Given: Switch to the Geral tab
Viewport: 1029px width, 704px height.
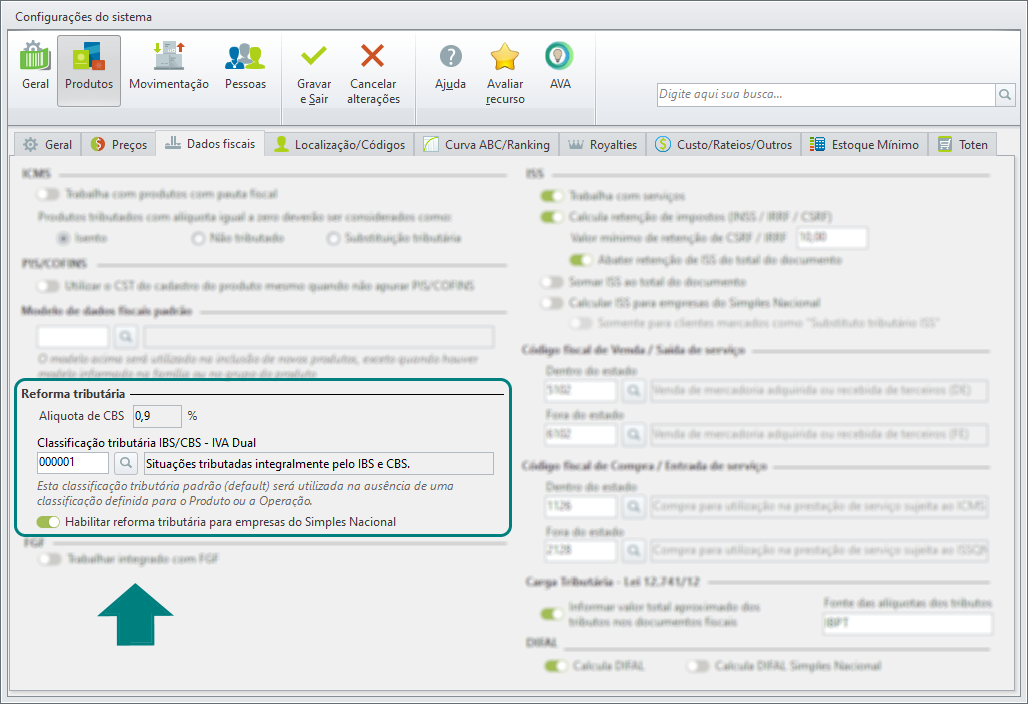Looking at the screenshot, I should click(x=47, y=144).
